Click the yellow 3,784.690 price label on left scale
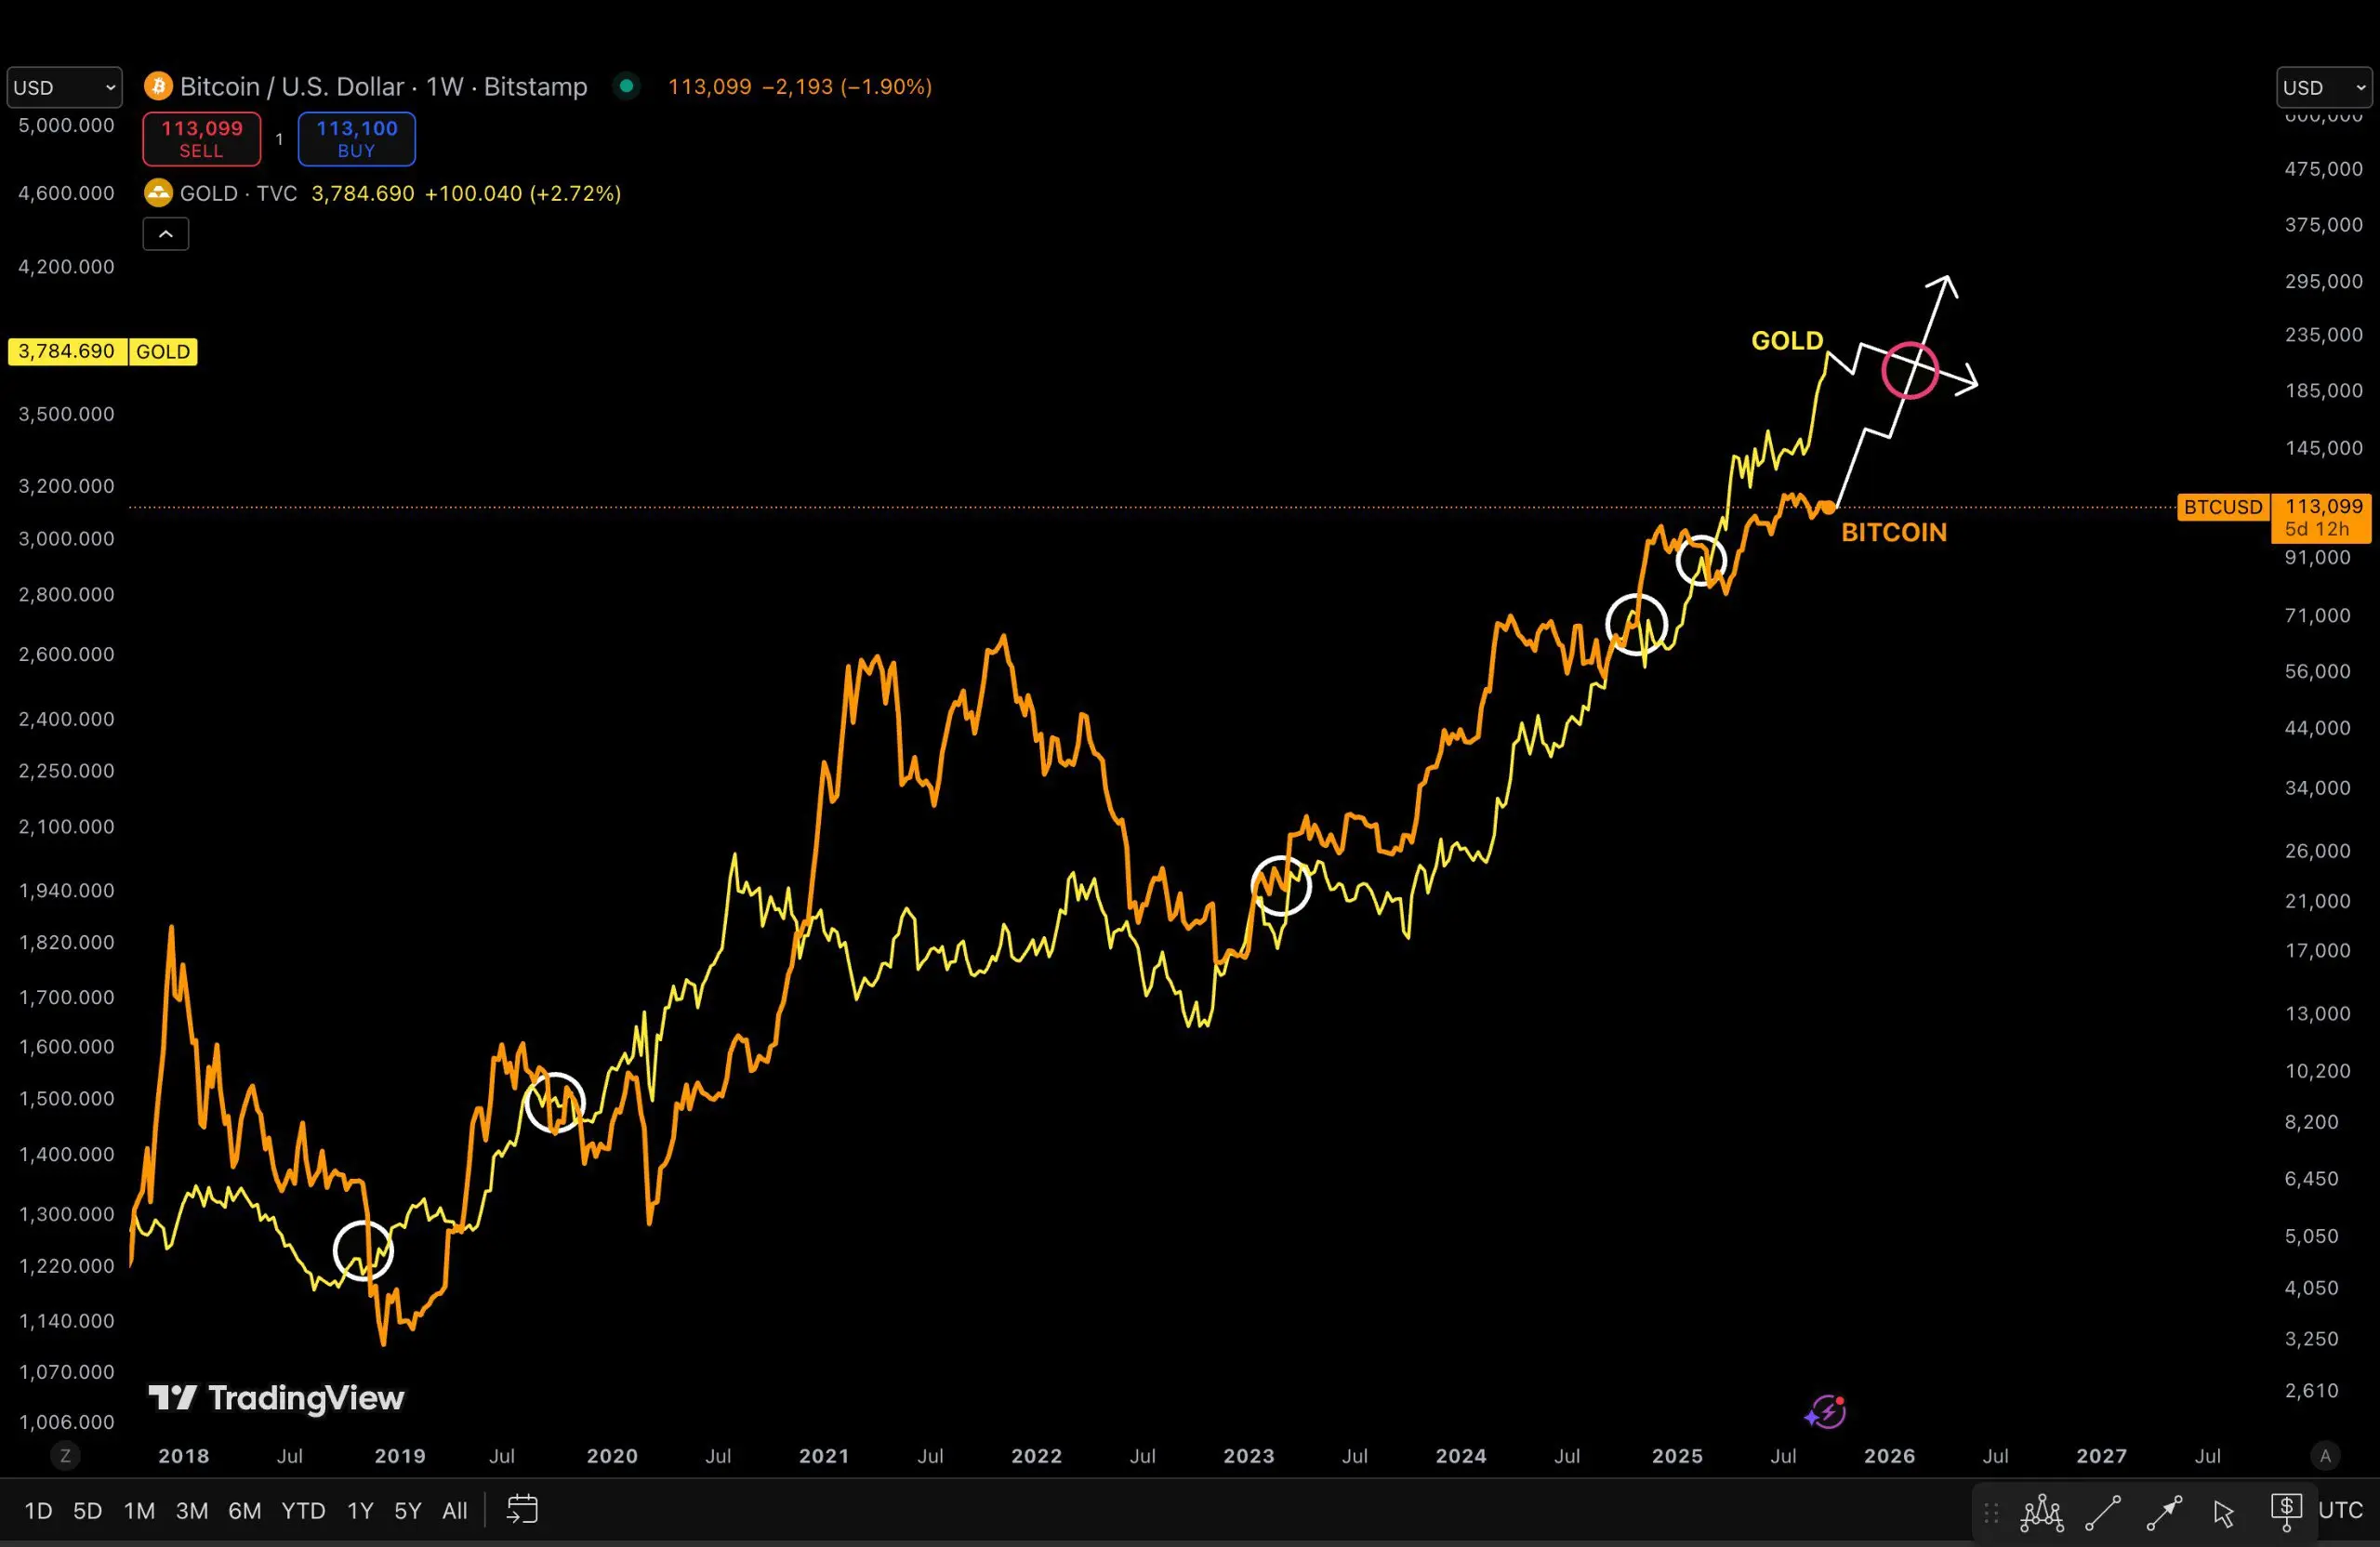 click(67, 351)
